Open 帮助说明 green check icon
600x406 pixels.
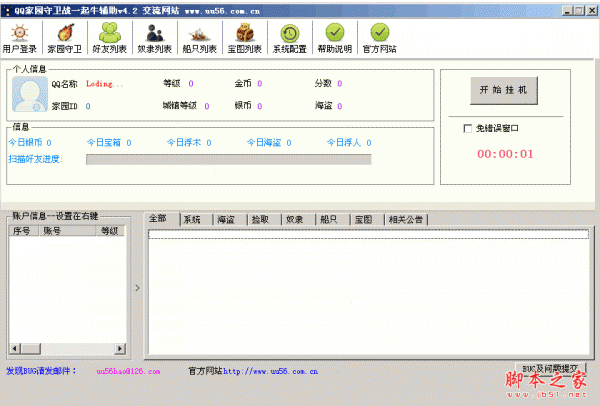(x=335, y=32)
